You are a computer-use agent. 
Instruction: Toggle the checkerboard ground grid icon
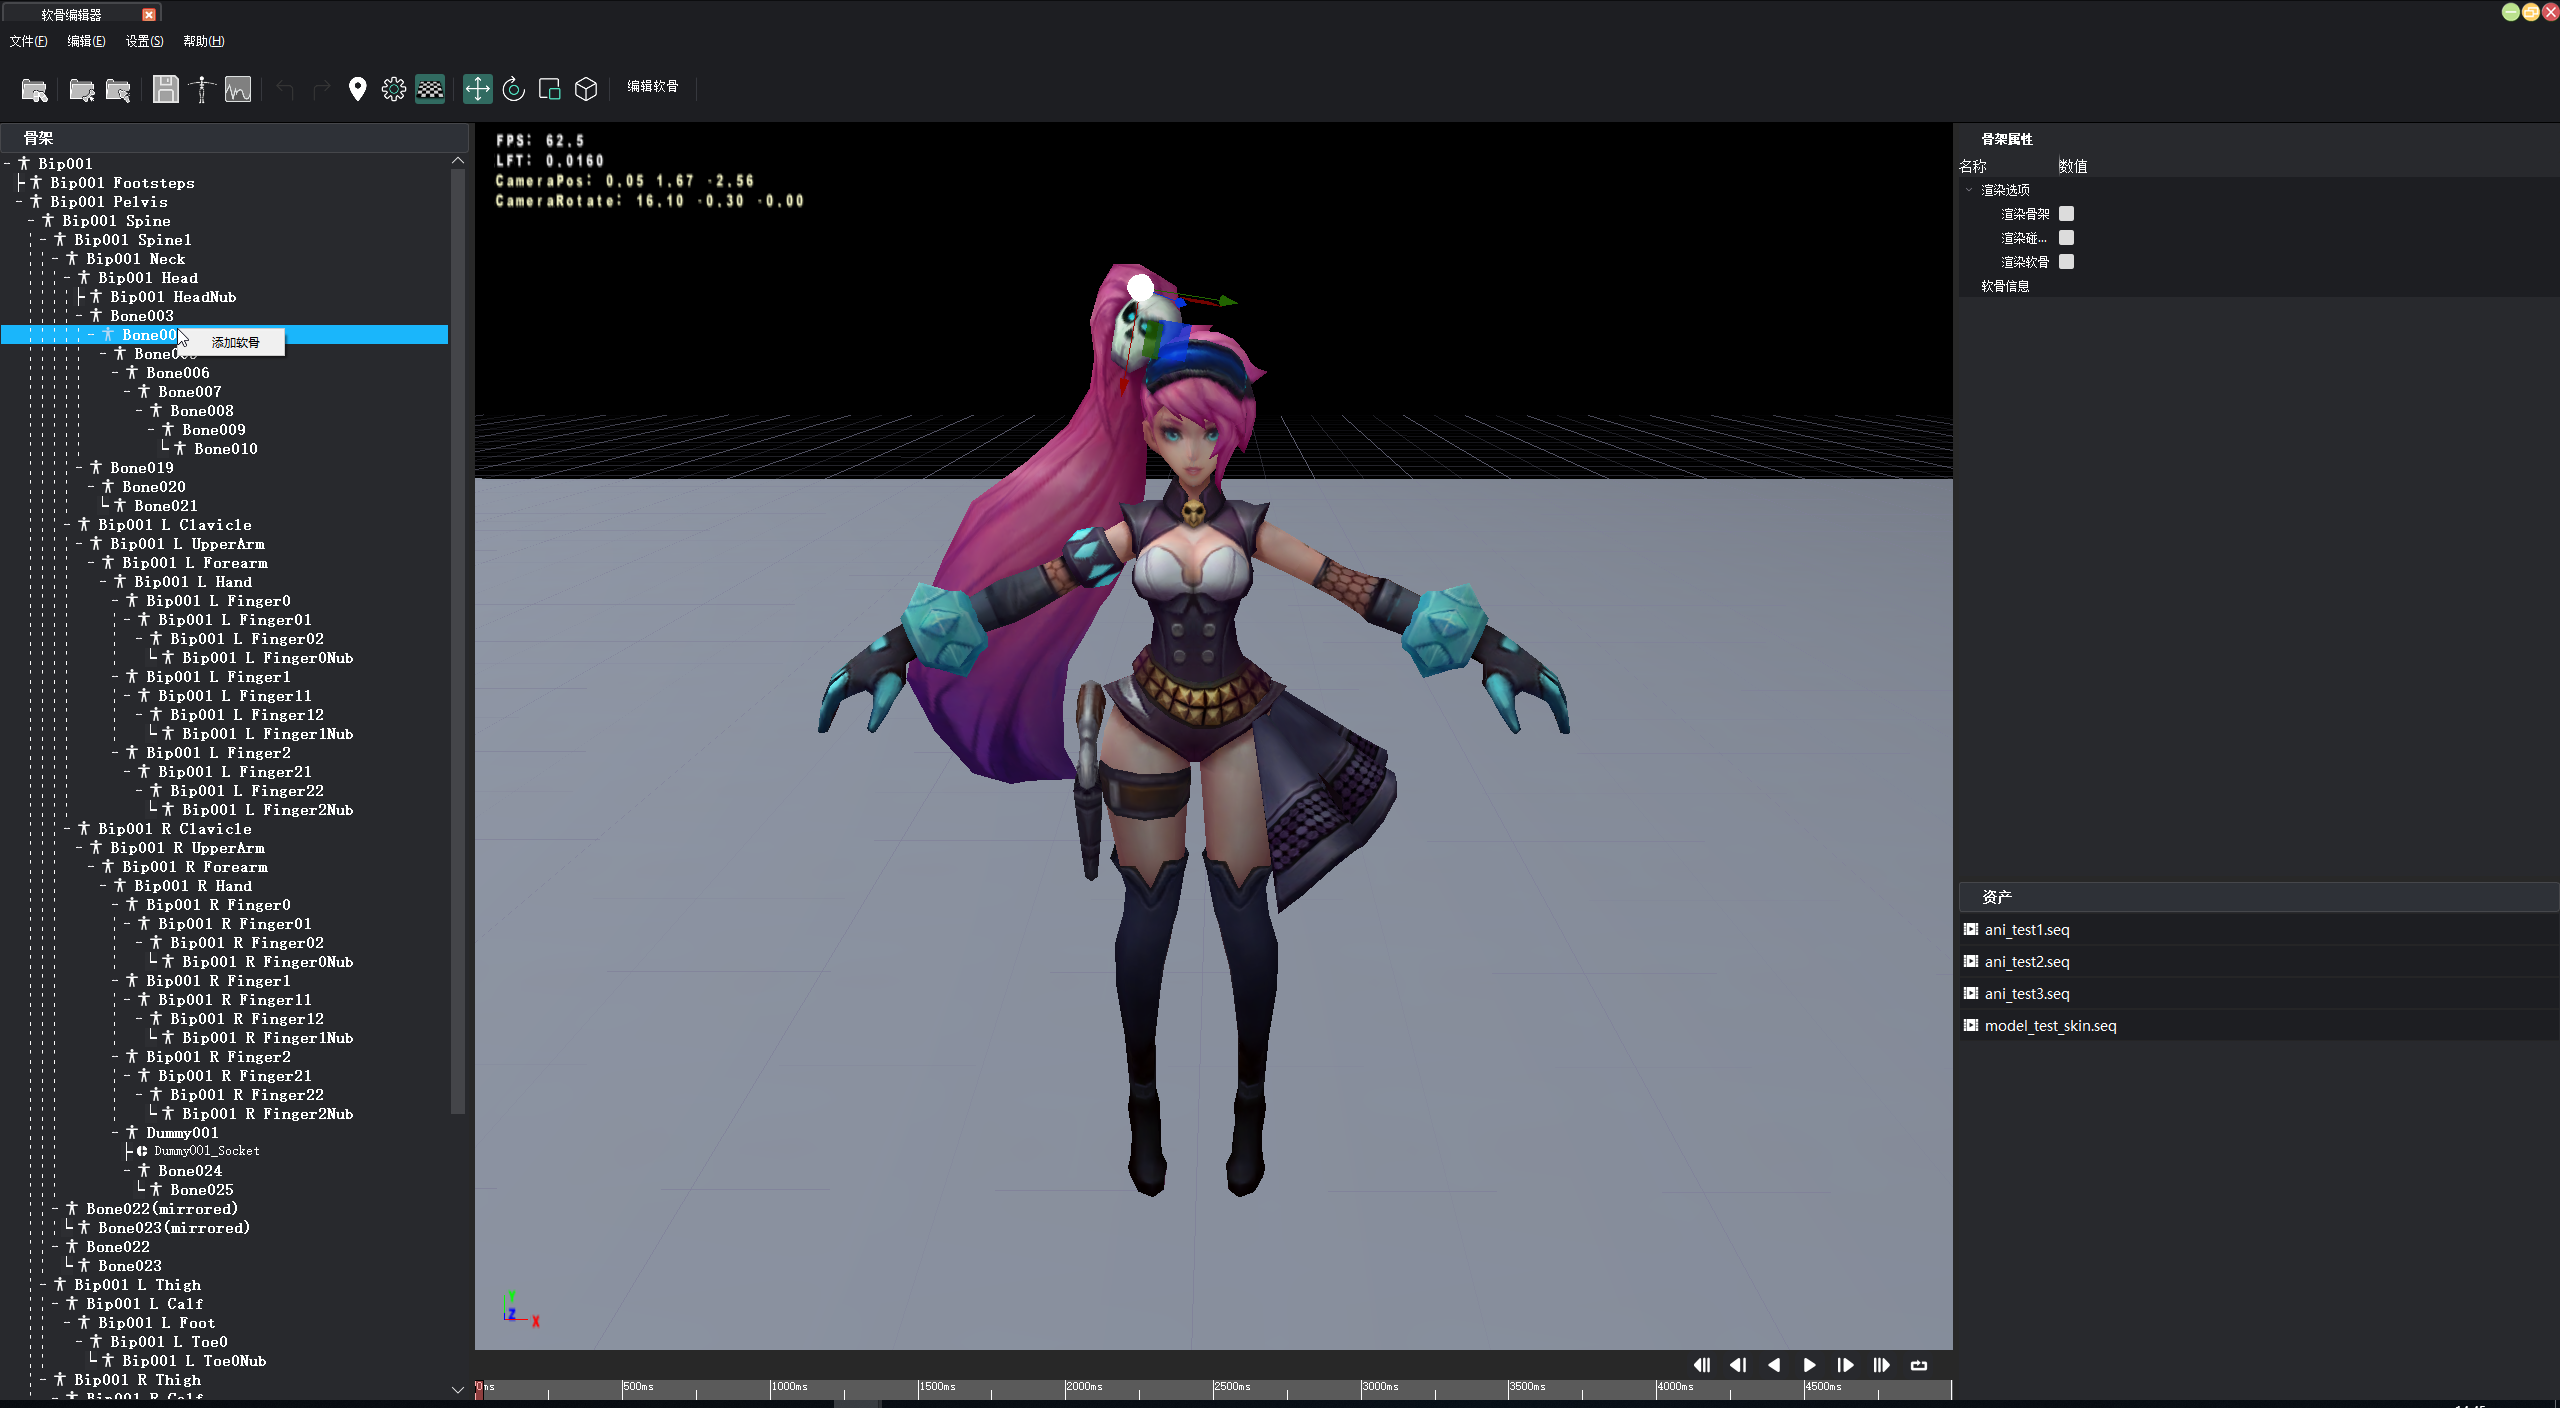click(x=430, y=89)
